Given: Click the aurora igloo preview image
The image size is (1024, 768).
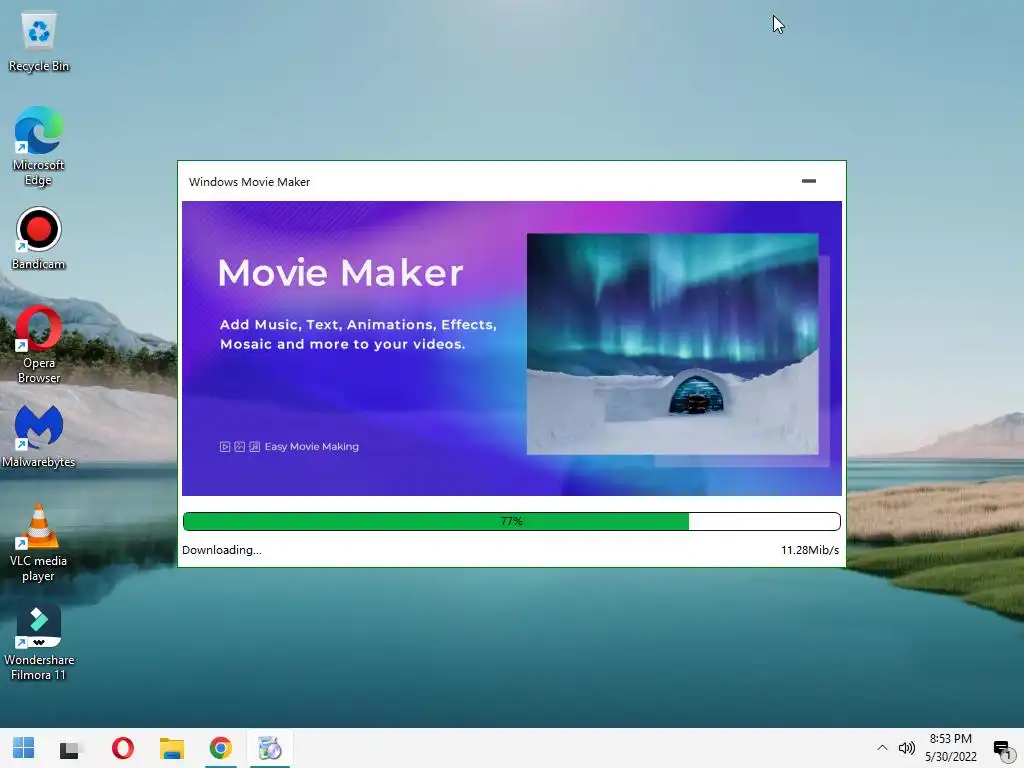Looking at the screenshot, I should click(673, 344).
